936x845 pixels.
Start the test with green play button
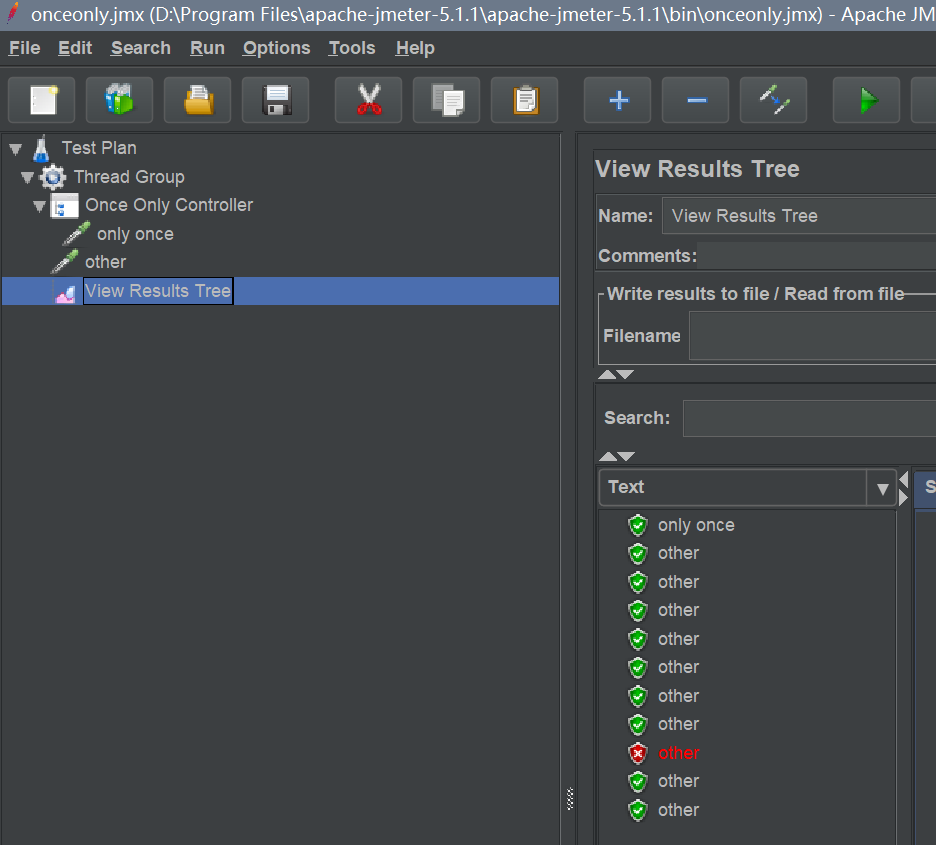tap(867, 100)
